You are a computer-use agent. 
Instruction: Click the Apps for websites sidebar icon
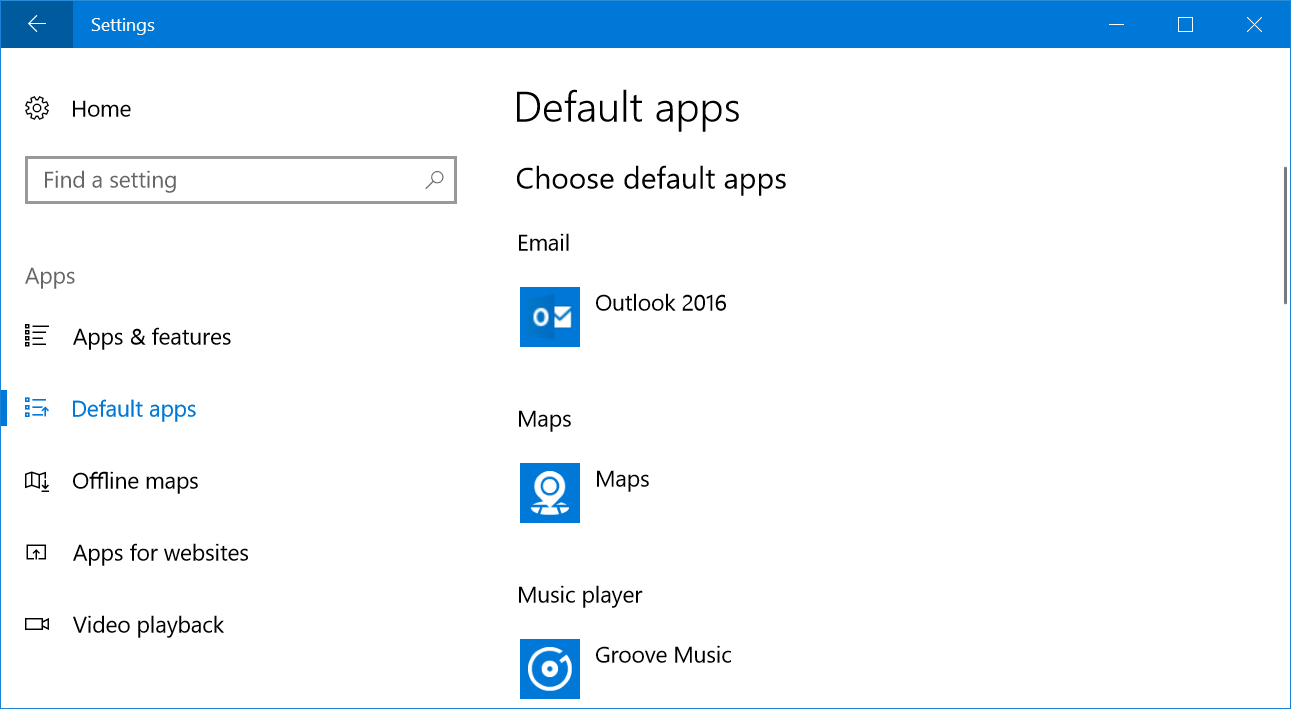(37, 553)
